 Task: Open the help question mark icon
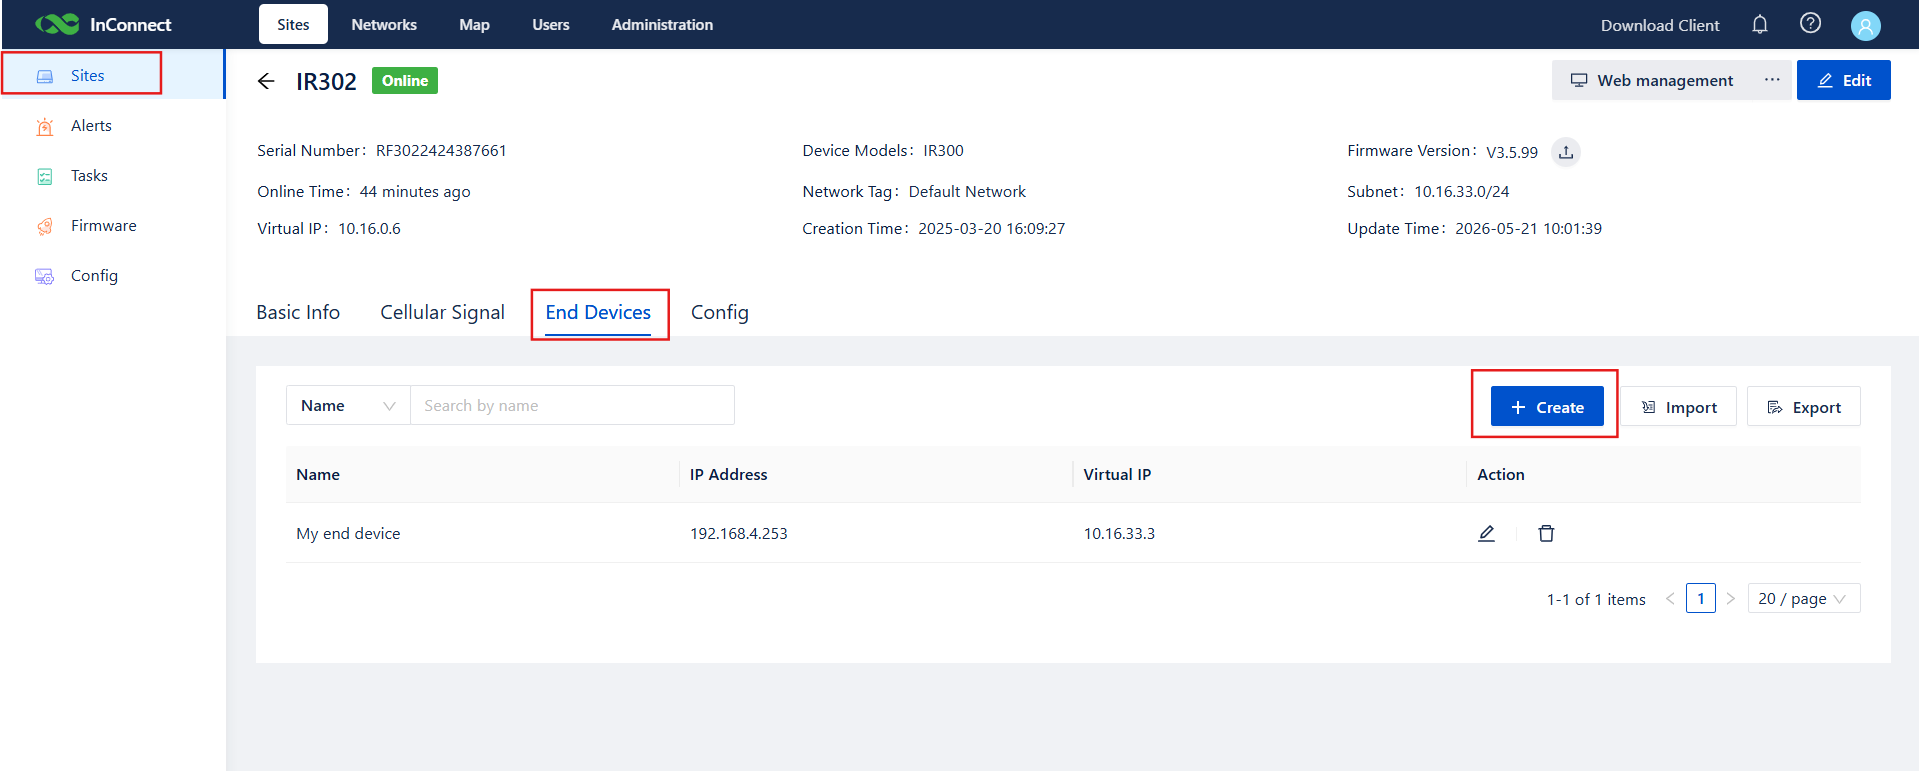pos(1810,23)
